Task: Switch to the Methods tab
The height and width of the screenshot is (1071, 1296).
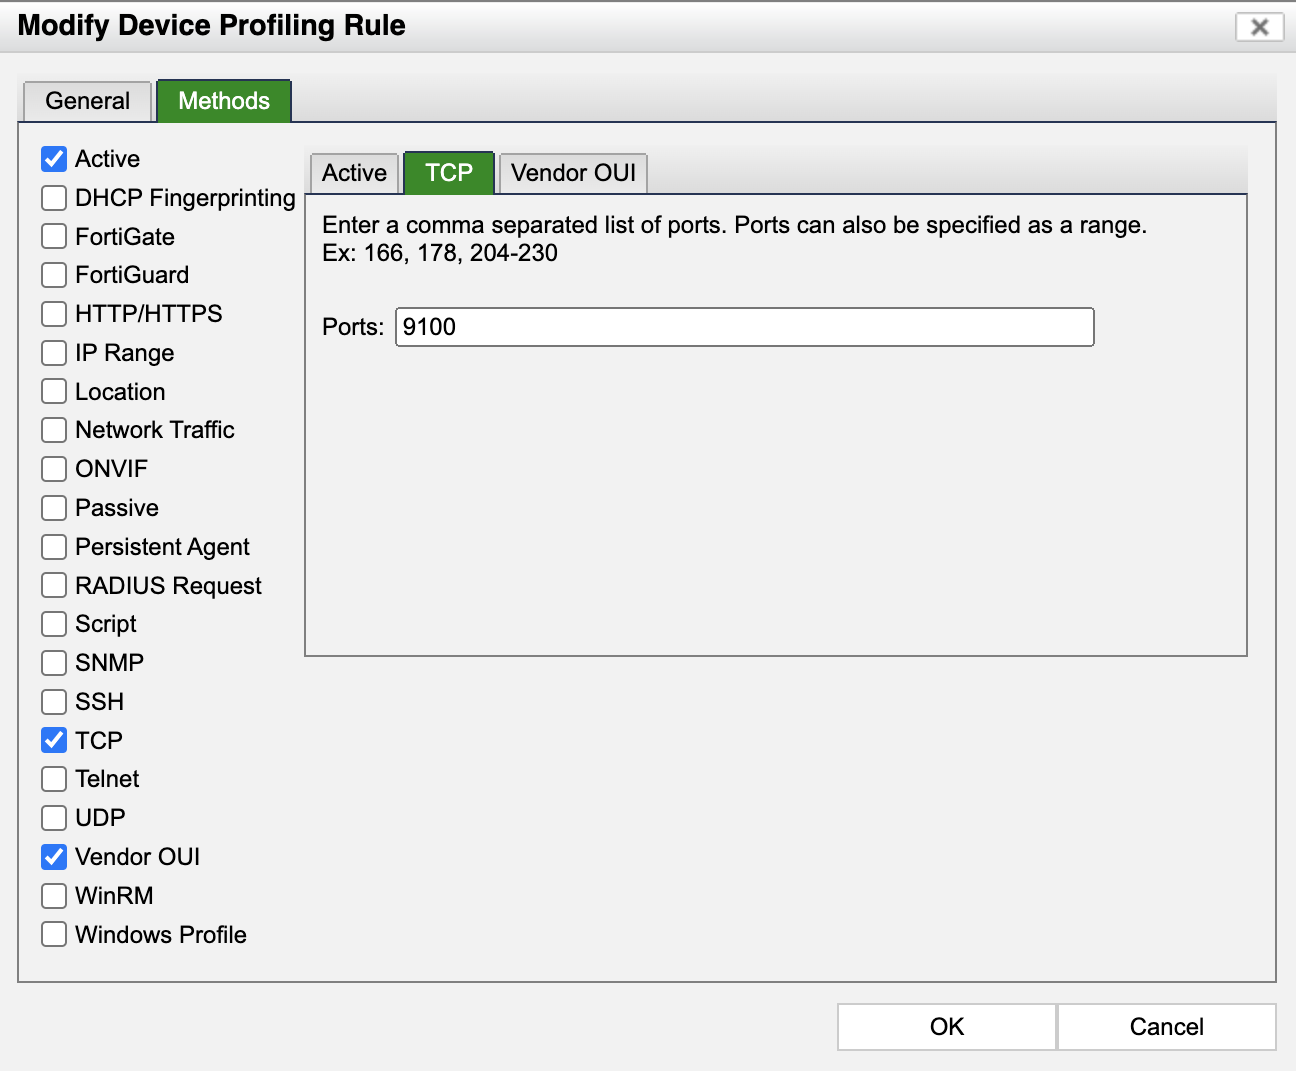Action: click(223, 100)
